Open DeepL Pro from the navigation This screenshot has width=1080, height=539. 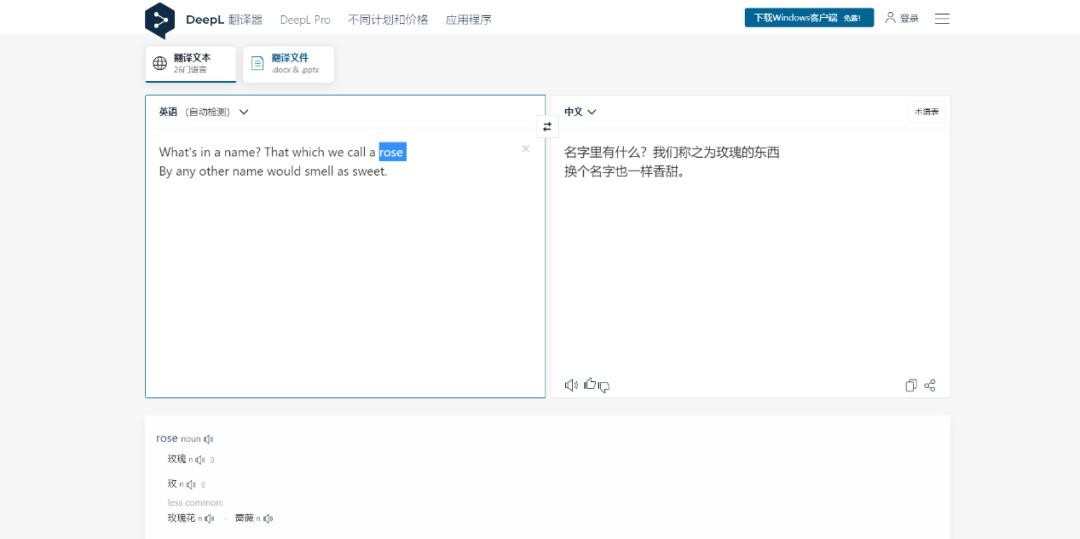(x=305, y=19)
